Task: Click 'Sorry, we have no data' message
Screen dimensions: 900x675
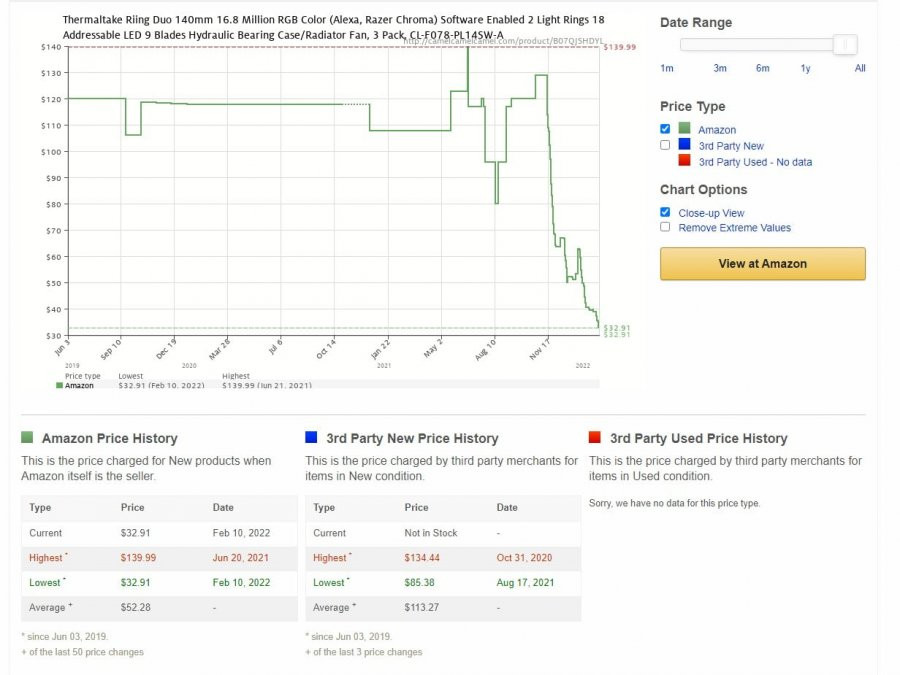Action: click(x=674, y=503)
